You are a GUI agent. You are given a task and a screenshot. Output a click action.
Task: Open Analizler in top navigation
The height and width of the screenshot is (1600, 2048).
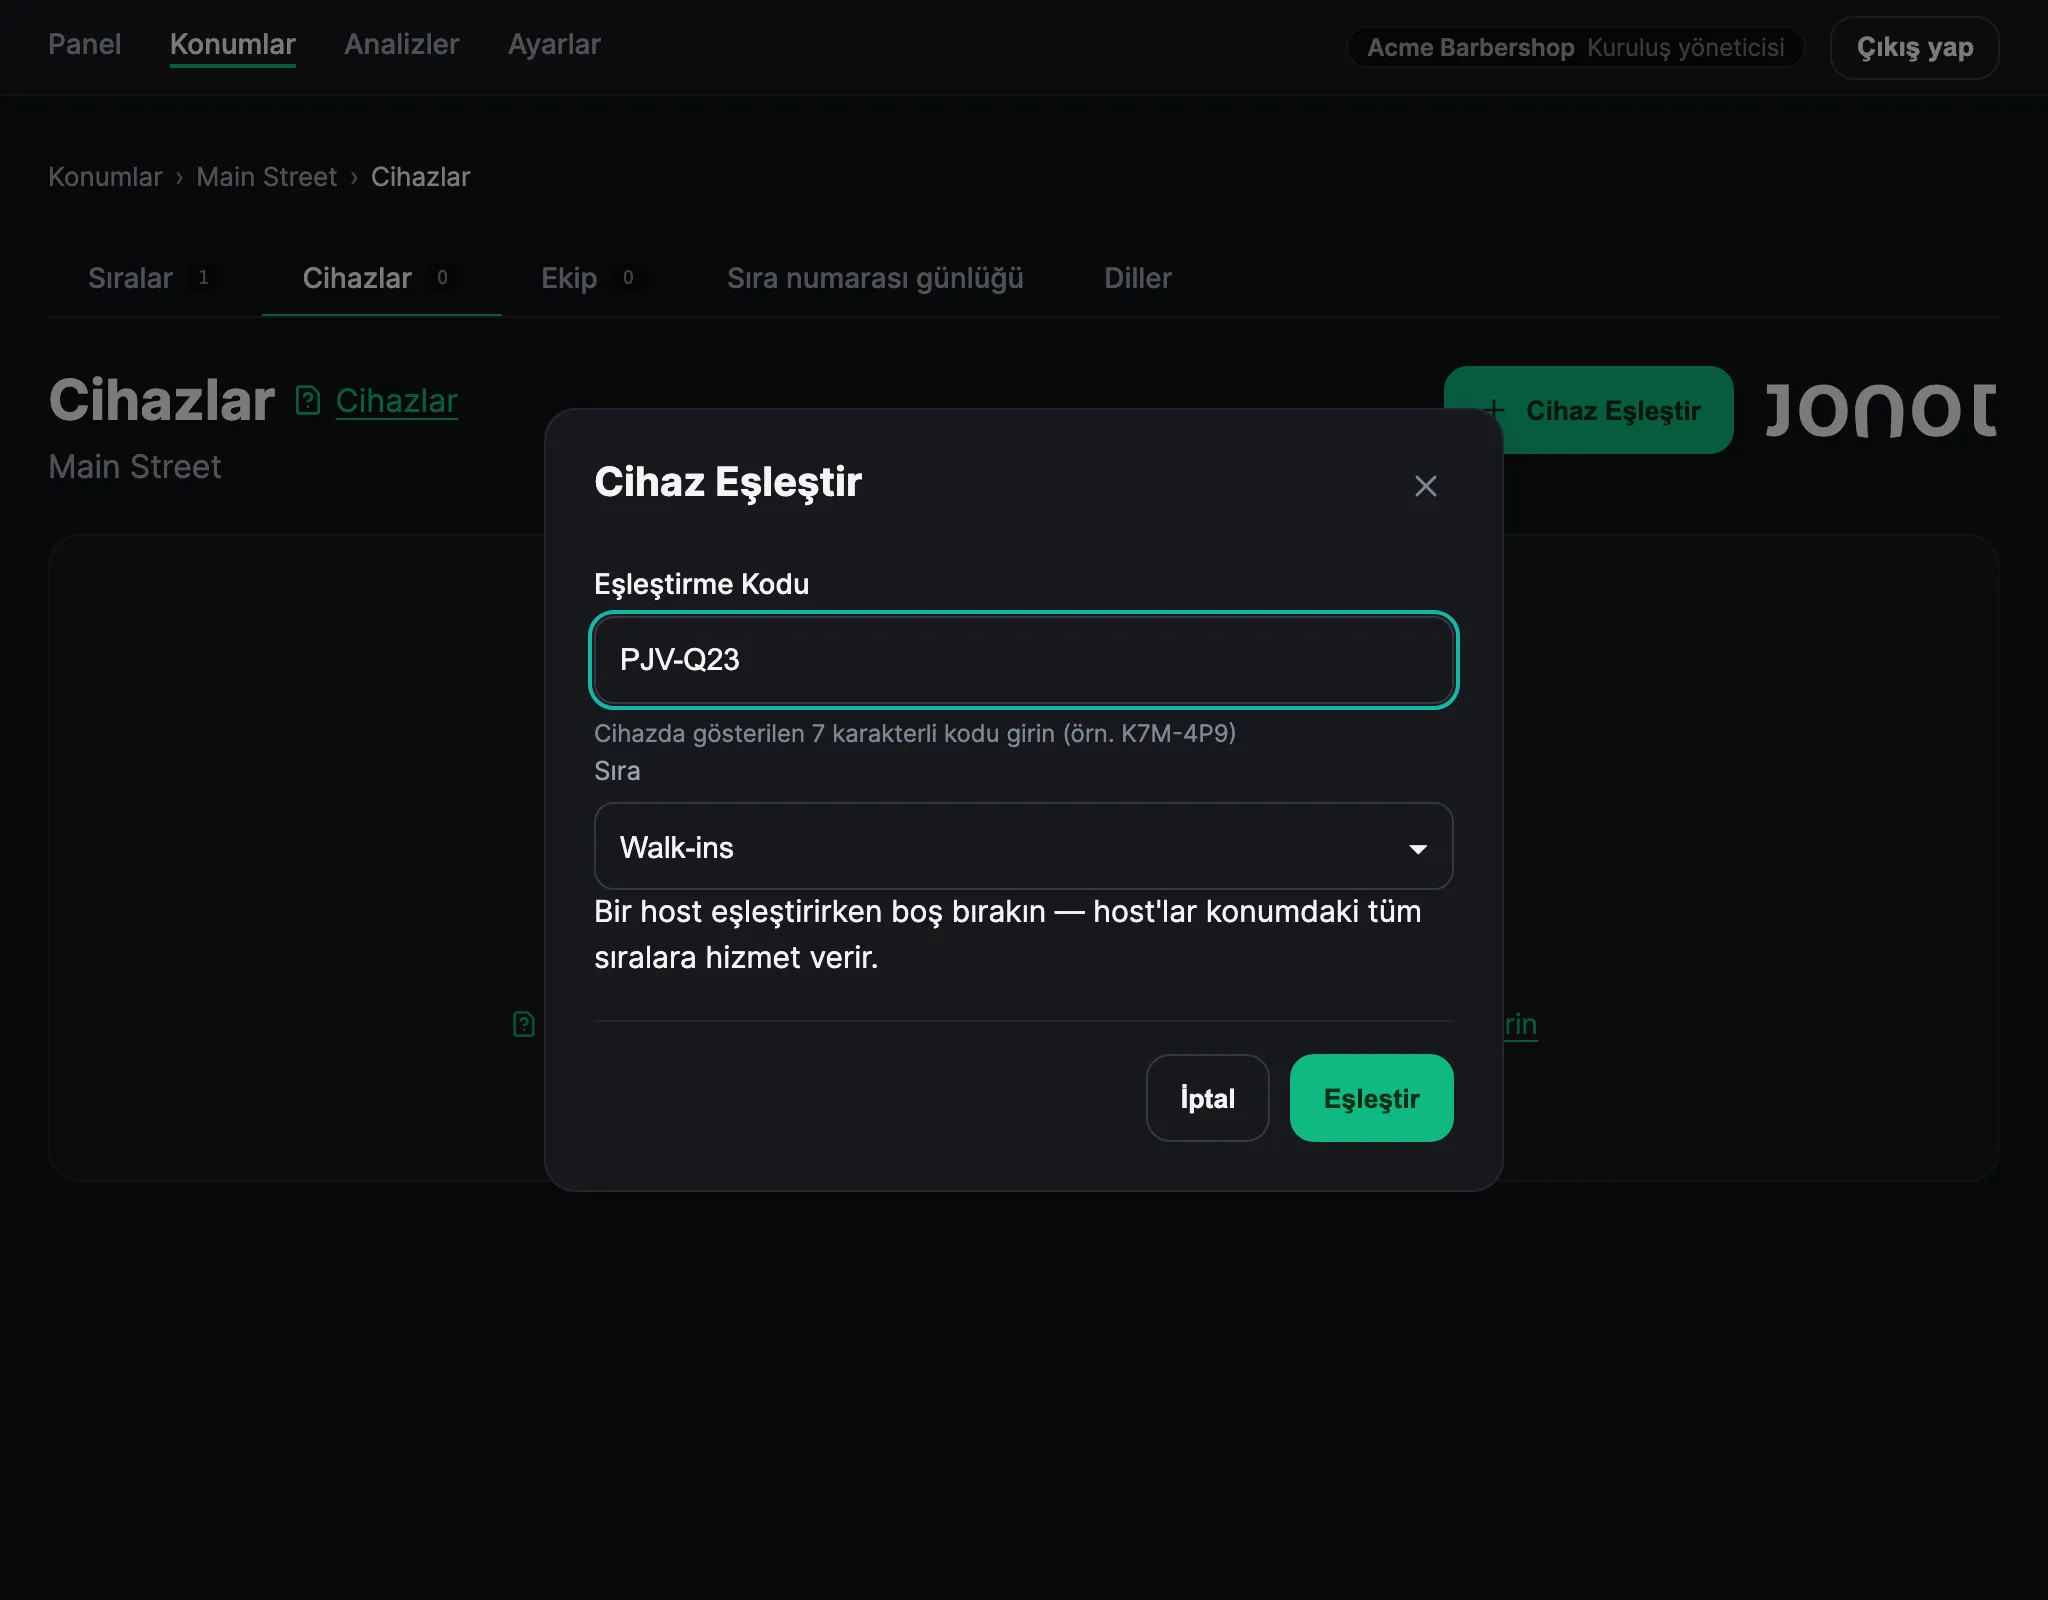click(402, 45)
